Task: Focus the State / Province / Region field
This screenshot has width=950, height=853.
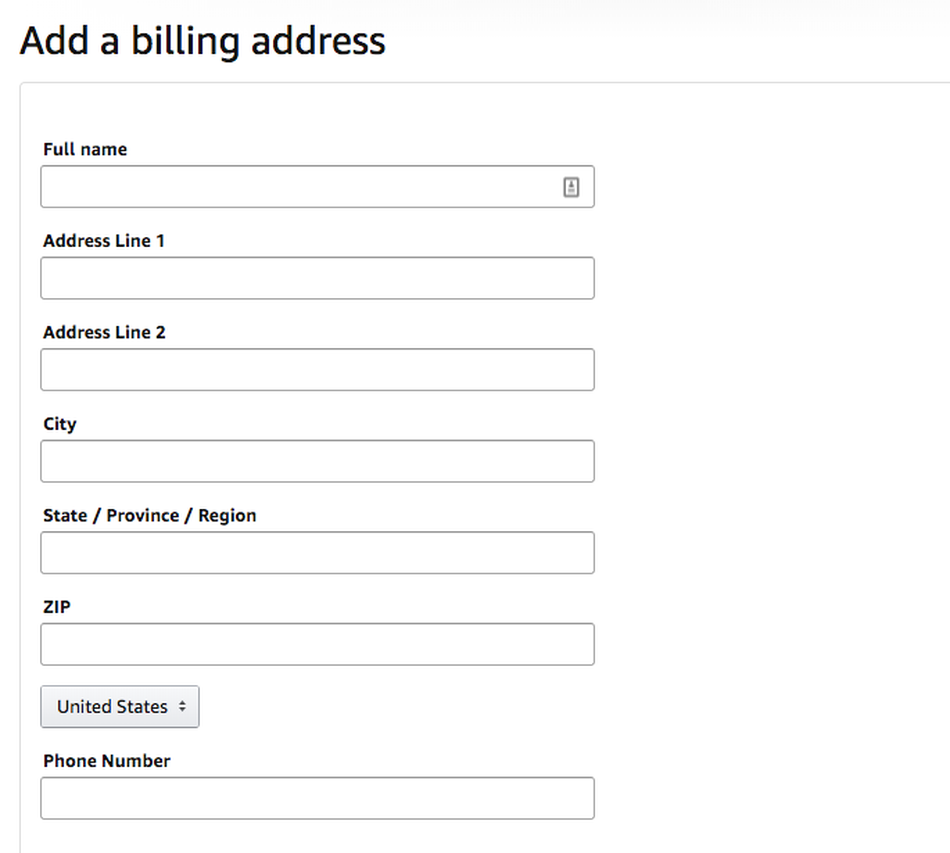Action: (x=317, y=553)
